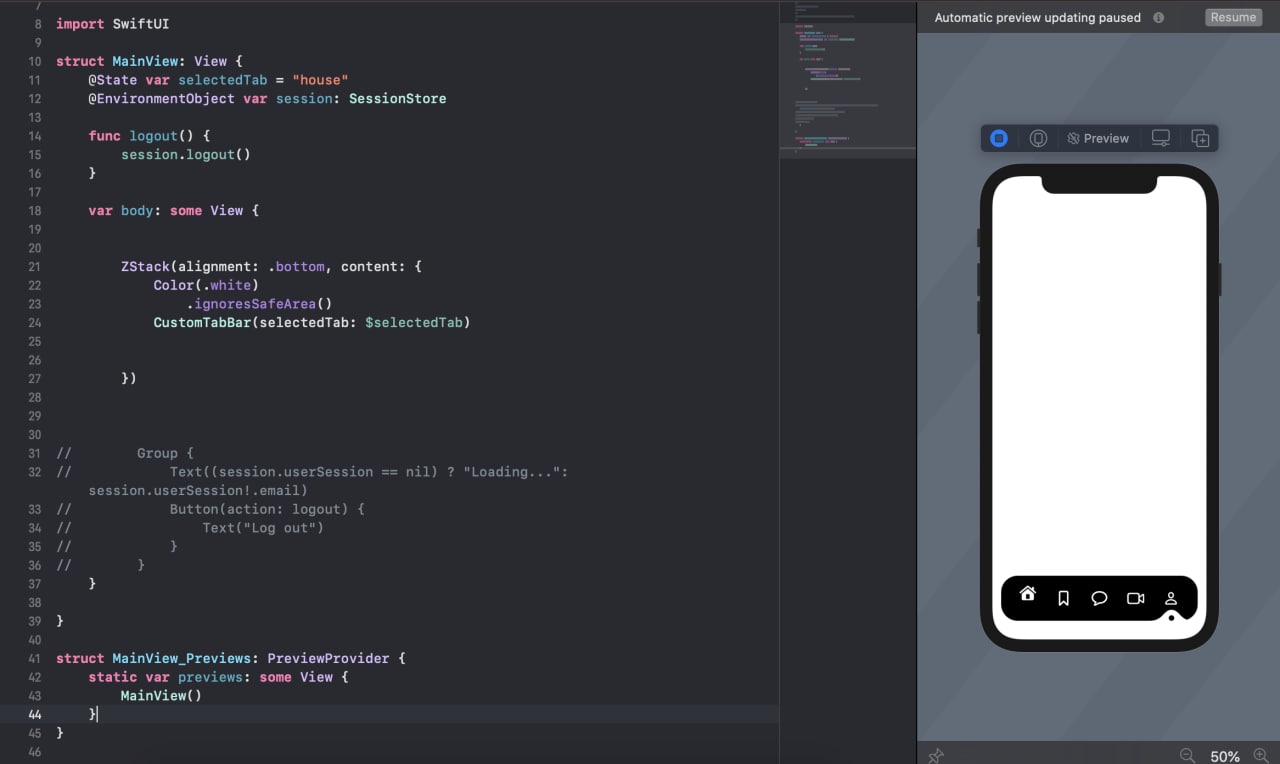Open the Preview inspect settings button
This screenshot has width=1280, height=764.
click(x=1098, y=139)
